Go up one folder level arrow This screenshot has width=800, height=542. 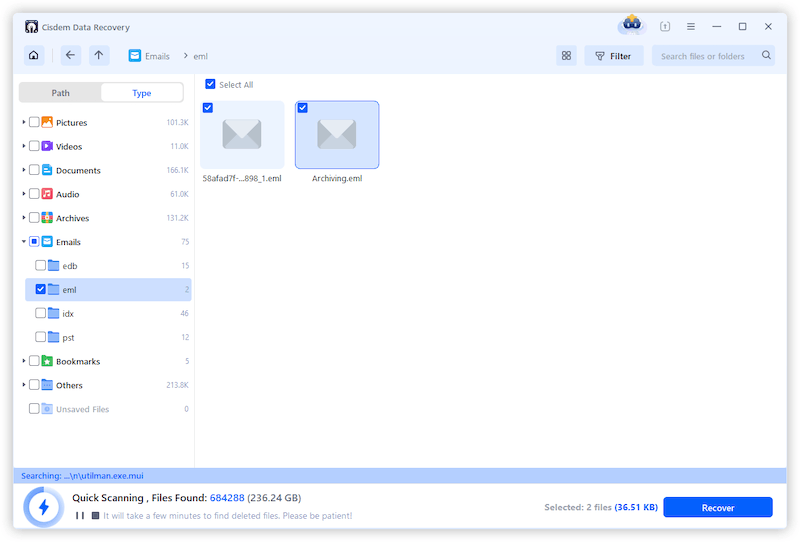point(99,55)
